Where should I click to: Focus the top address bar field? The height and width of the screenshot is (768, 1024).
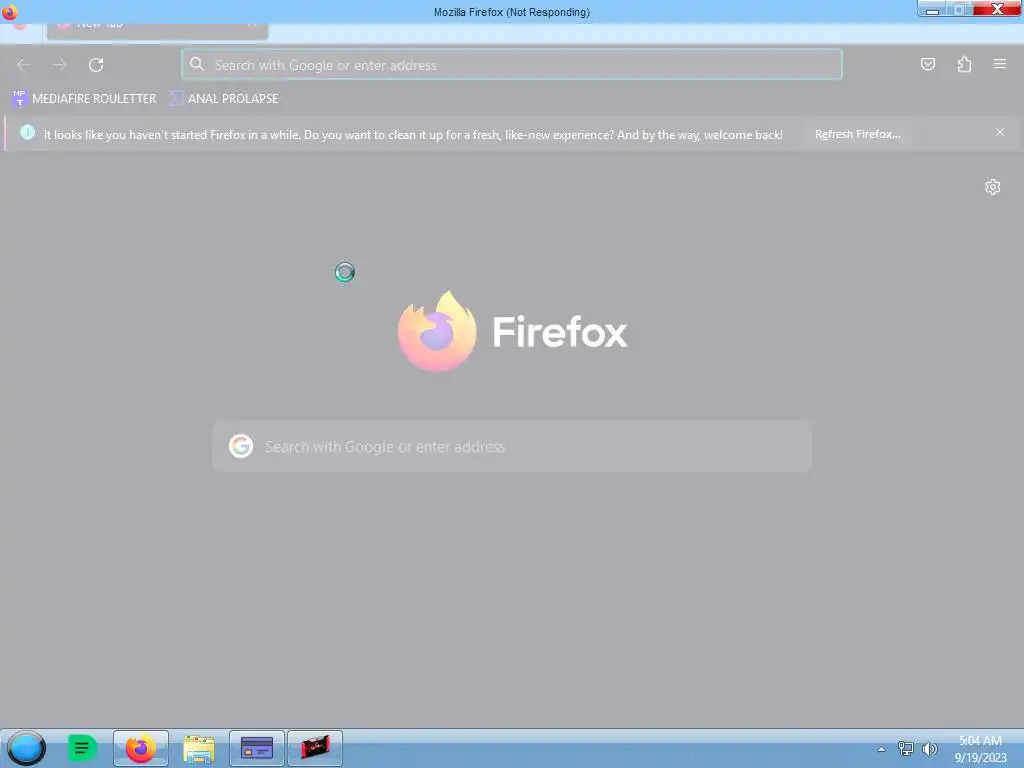pyautogui.click(x=511, y=65)
